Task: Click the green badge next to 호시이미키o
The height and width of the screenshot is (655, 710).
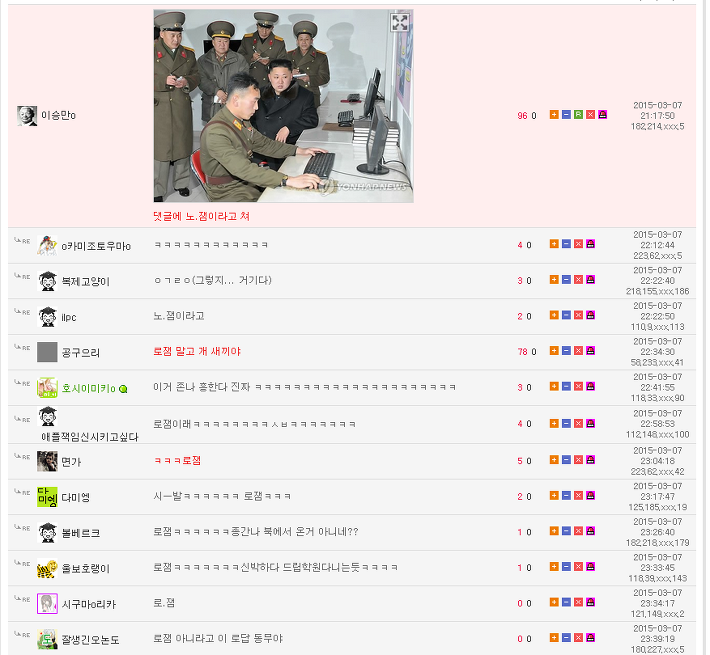Action: (123, 389)
